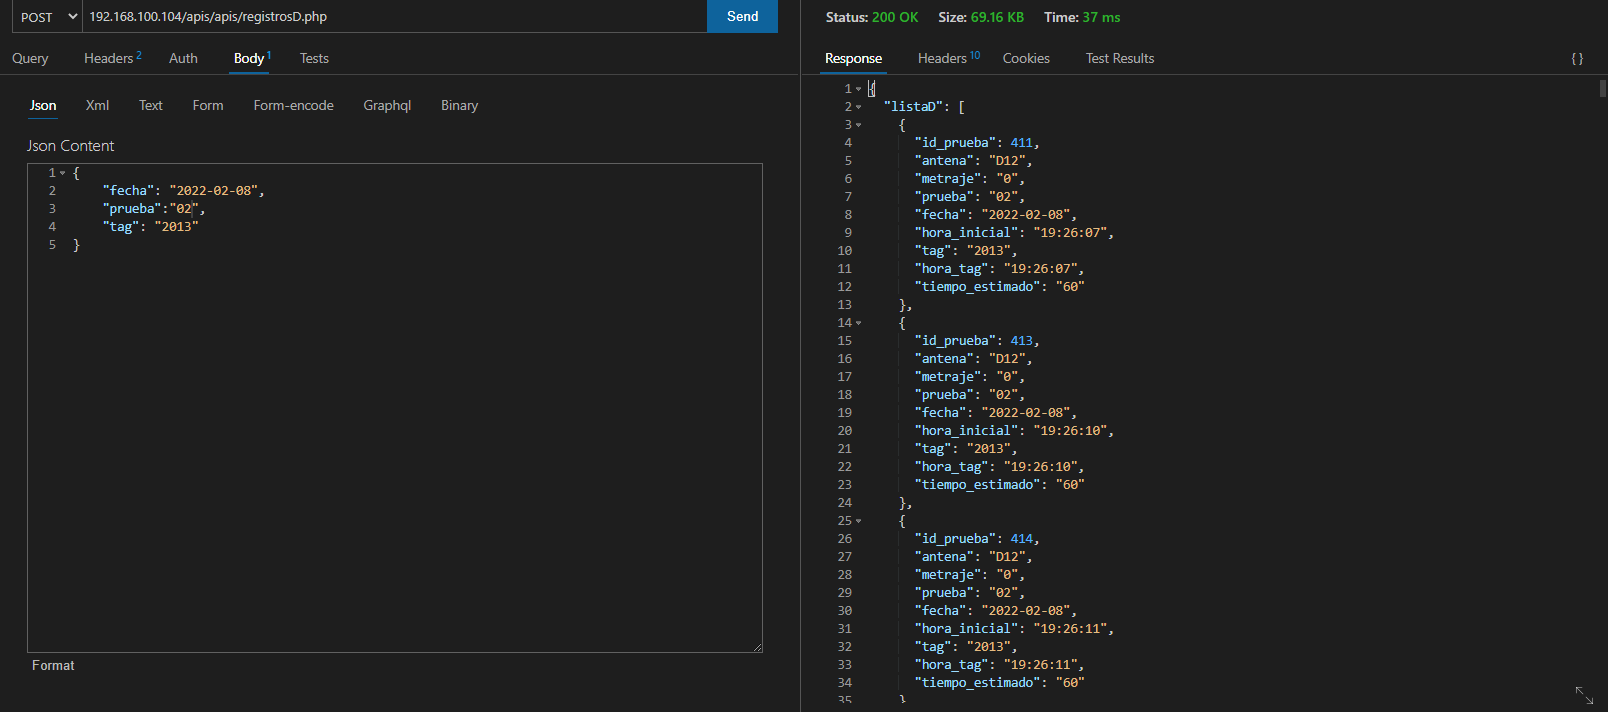Select the Json body type
1608x712 pixels.
tap(43, 105)
